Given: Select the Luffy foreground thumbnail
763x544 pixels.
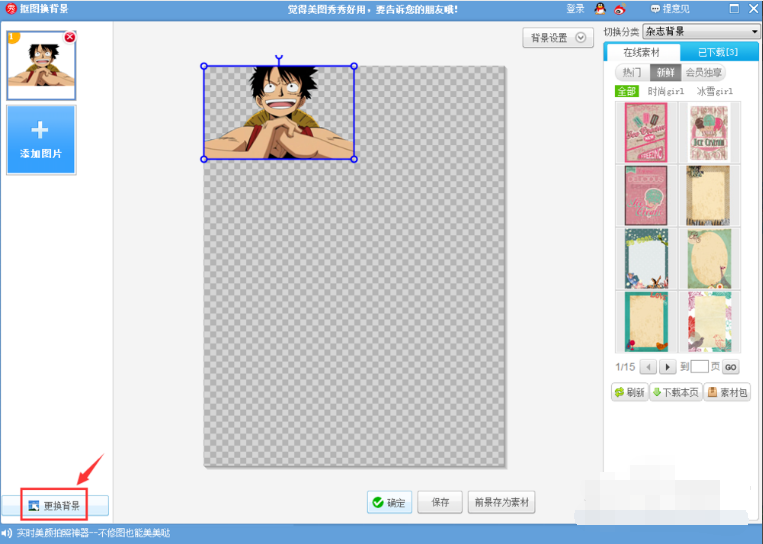Looking at the screenshot, I should [x=41, y=66].
